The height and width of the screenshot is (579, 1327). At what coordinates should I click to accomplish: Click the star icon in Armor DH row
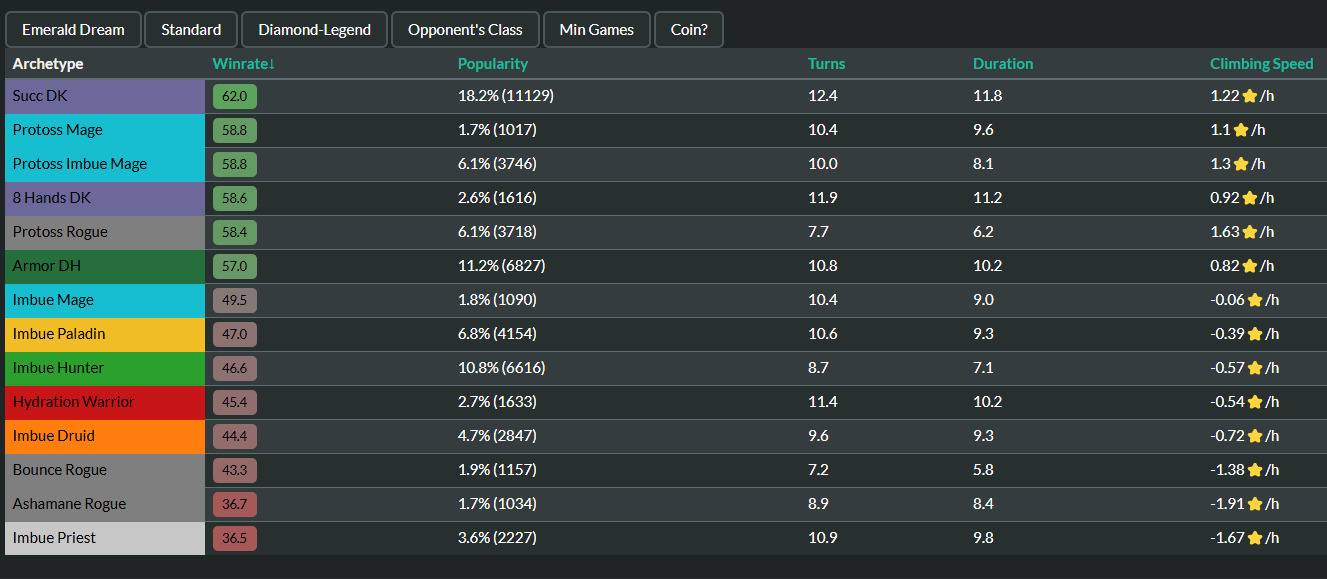click(x=1249, y=266)
